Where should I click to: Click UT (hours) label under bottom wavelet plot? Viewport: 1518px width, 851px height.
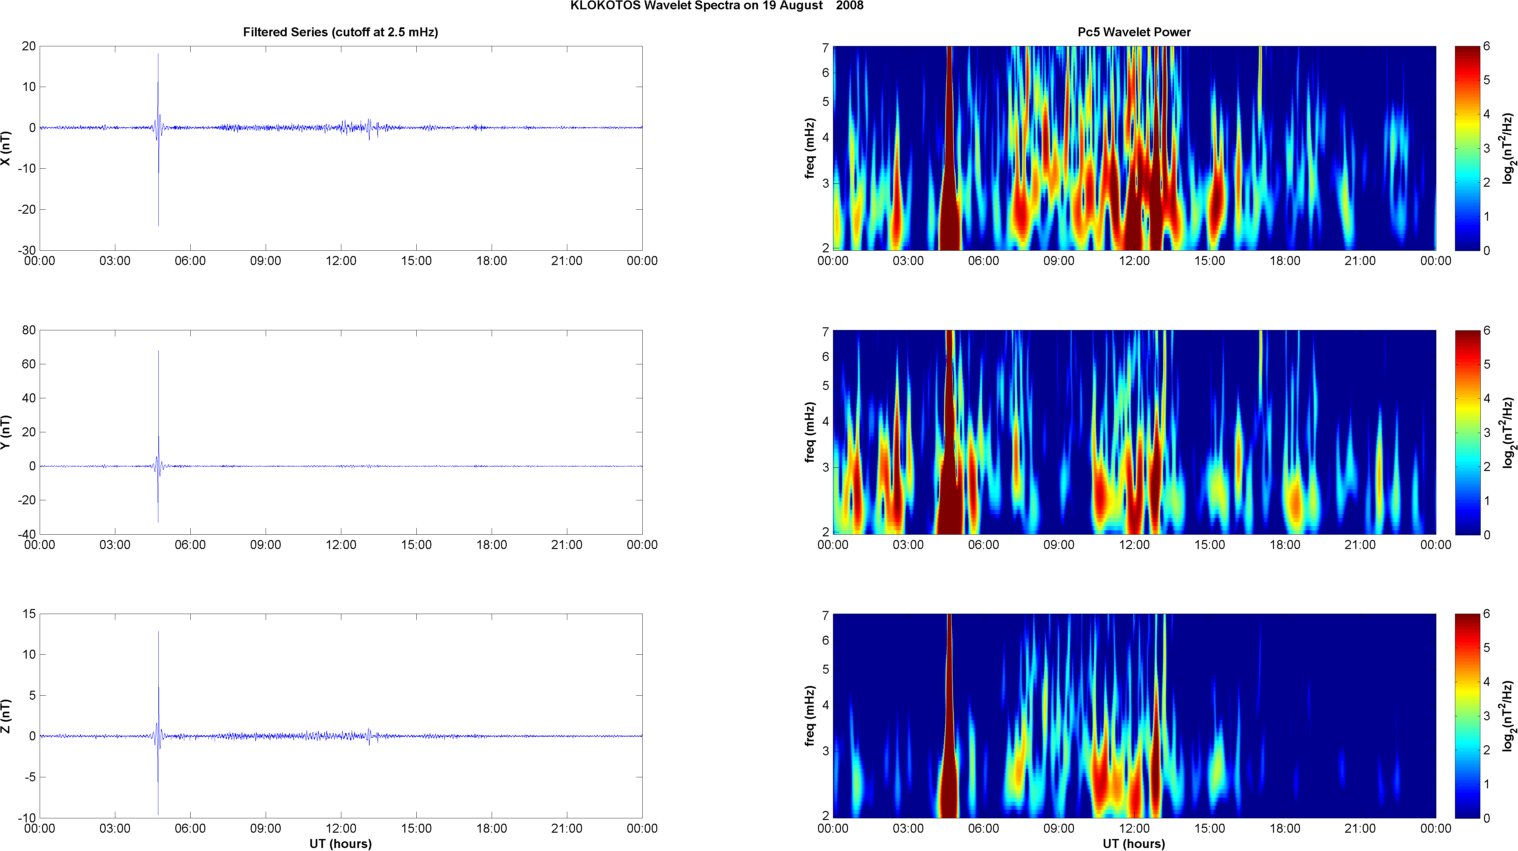coord(1134,844)
